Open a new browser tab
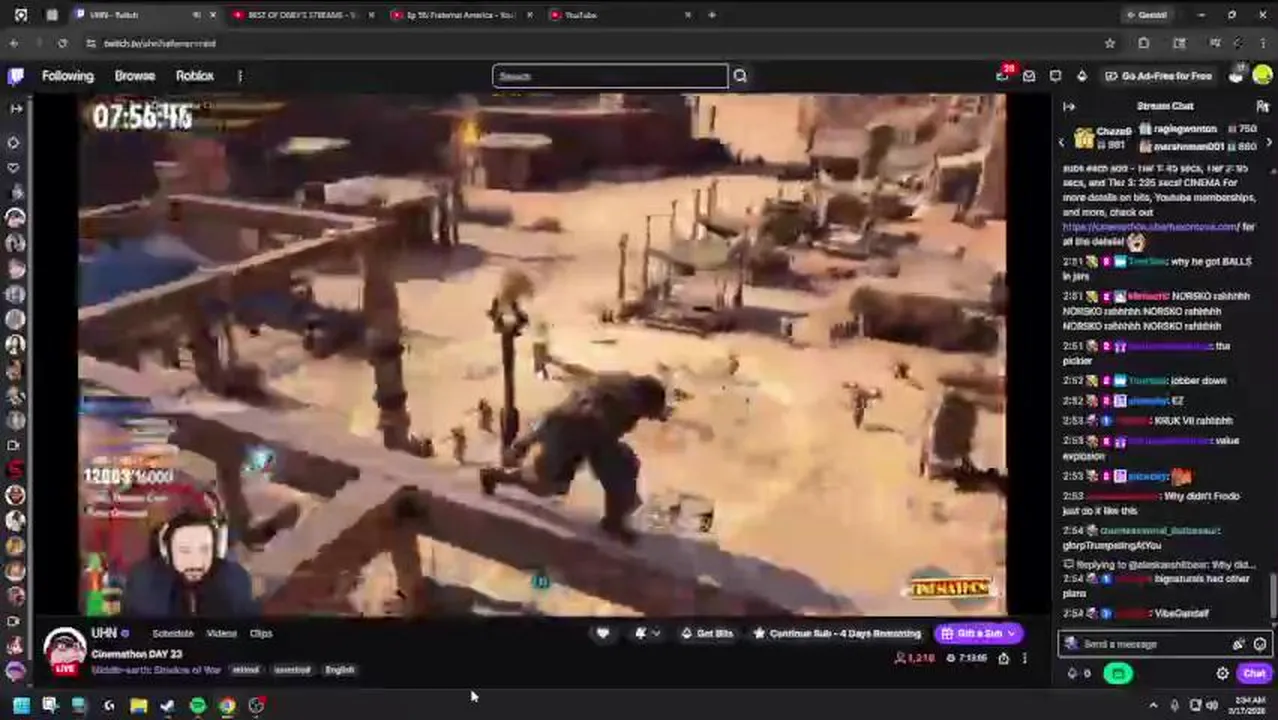The width and height of the screenshot is (1278, 720). coord(712,15)
